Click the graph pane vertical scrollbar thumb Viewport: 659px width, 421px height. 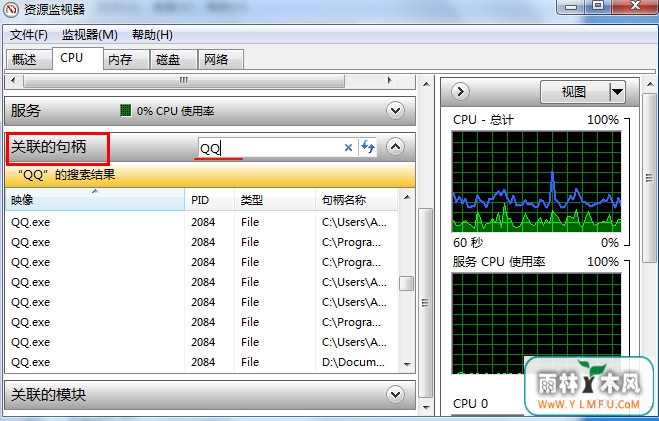tap(650, 178)
